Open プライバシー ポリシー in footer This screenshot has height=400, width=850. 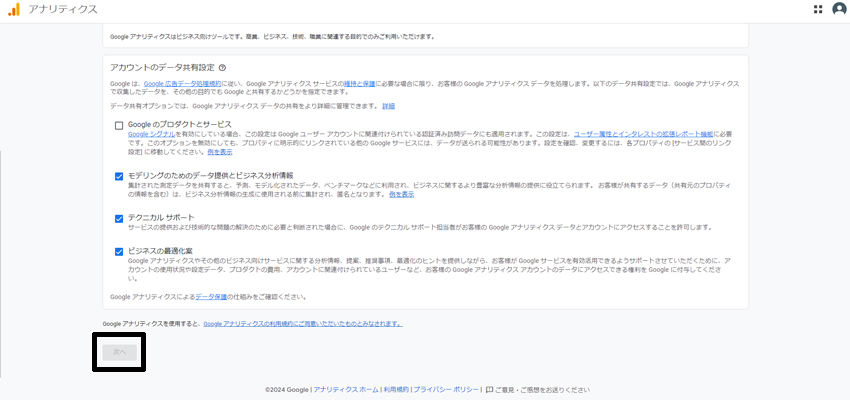(446, 389)
